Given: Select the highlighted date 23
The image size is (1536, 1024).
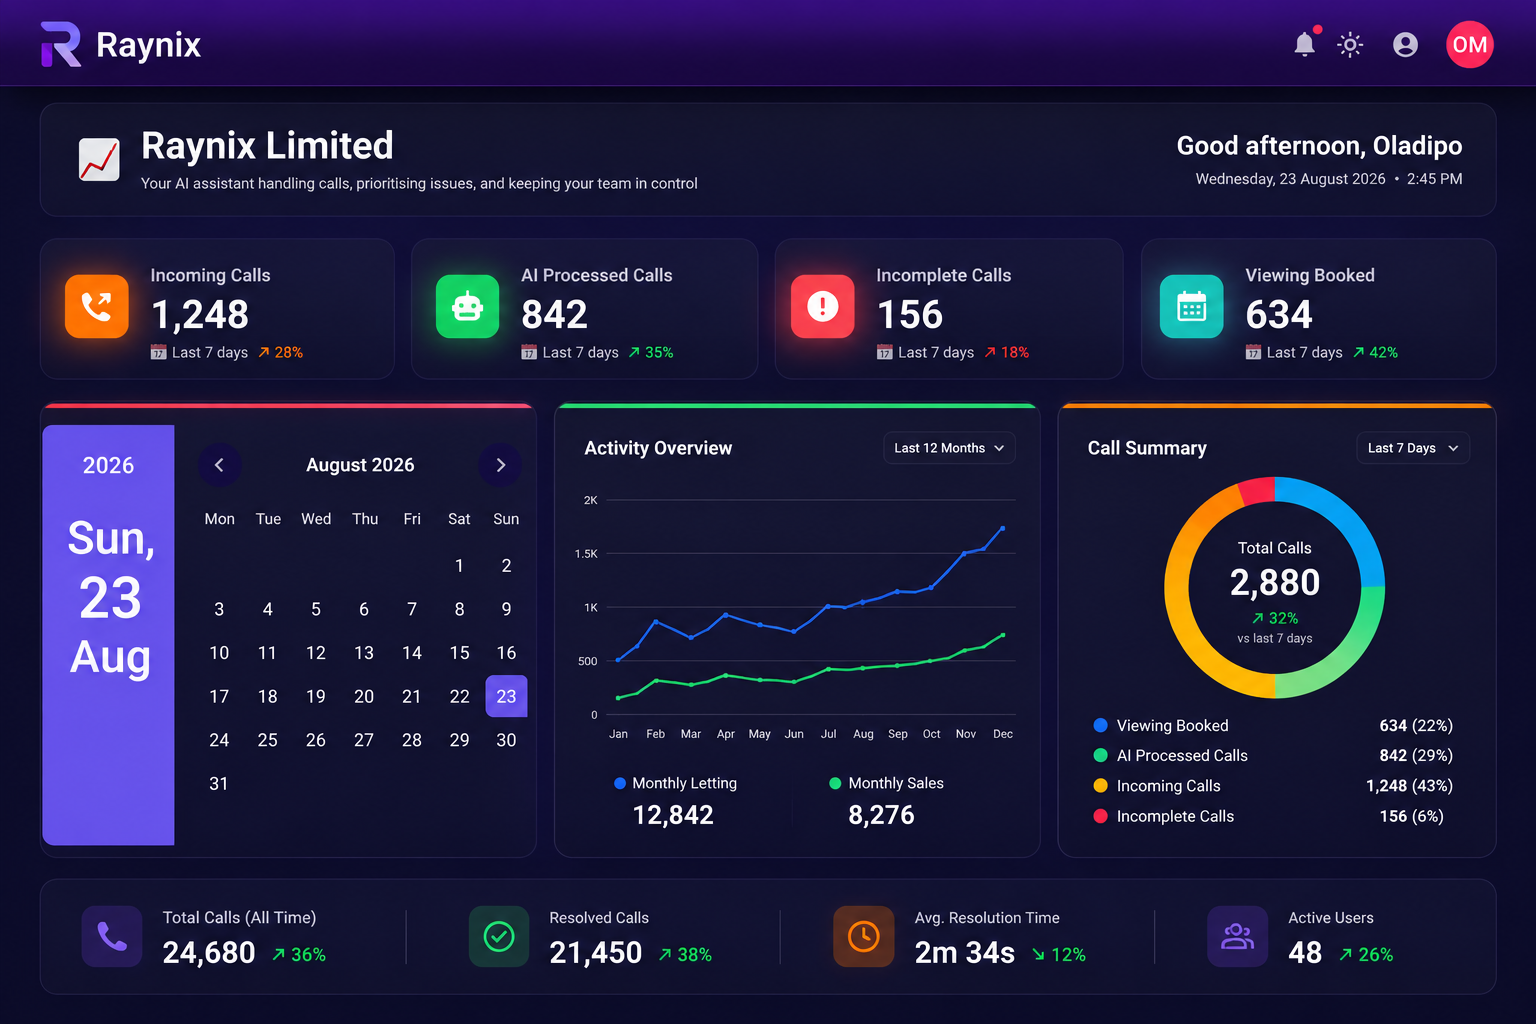Looking at the screenshot, I should pos(506,696).
